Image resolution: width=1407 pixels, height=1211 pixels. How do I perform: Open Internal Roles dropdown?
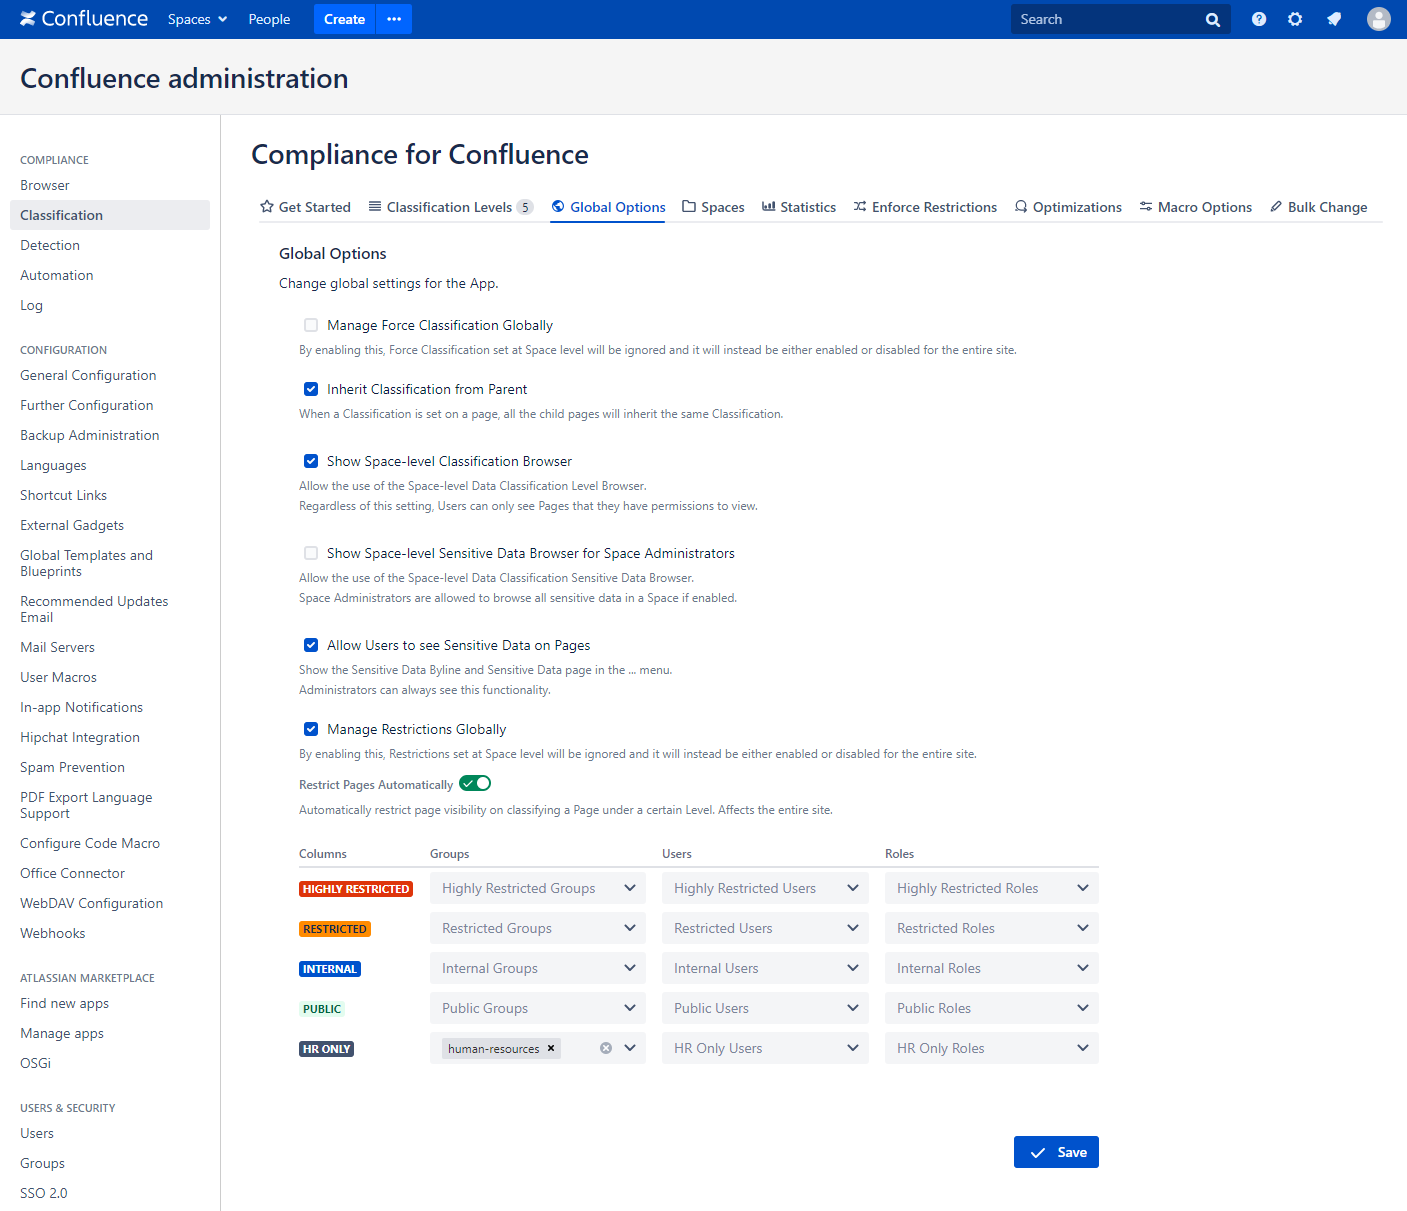992,968
